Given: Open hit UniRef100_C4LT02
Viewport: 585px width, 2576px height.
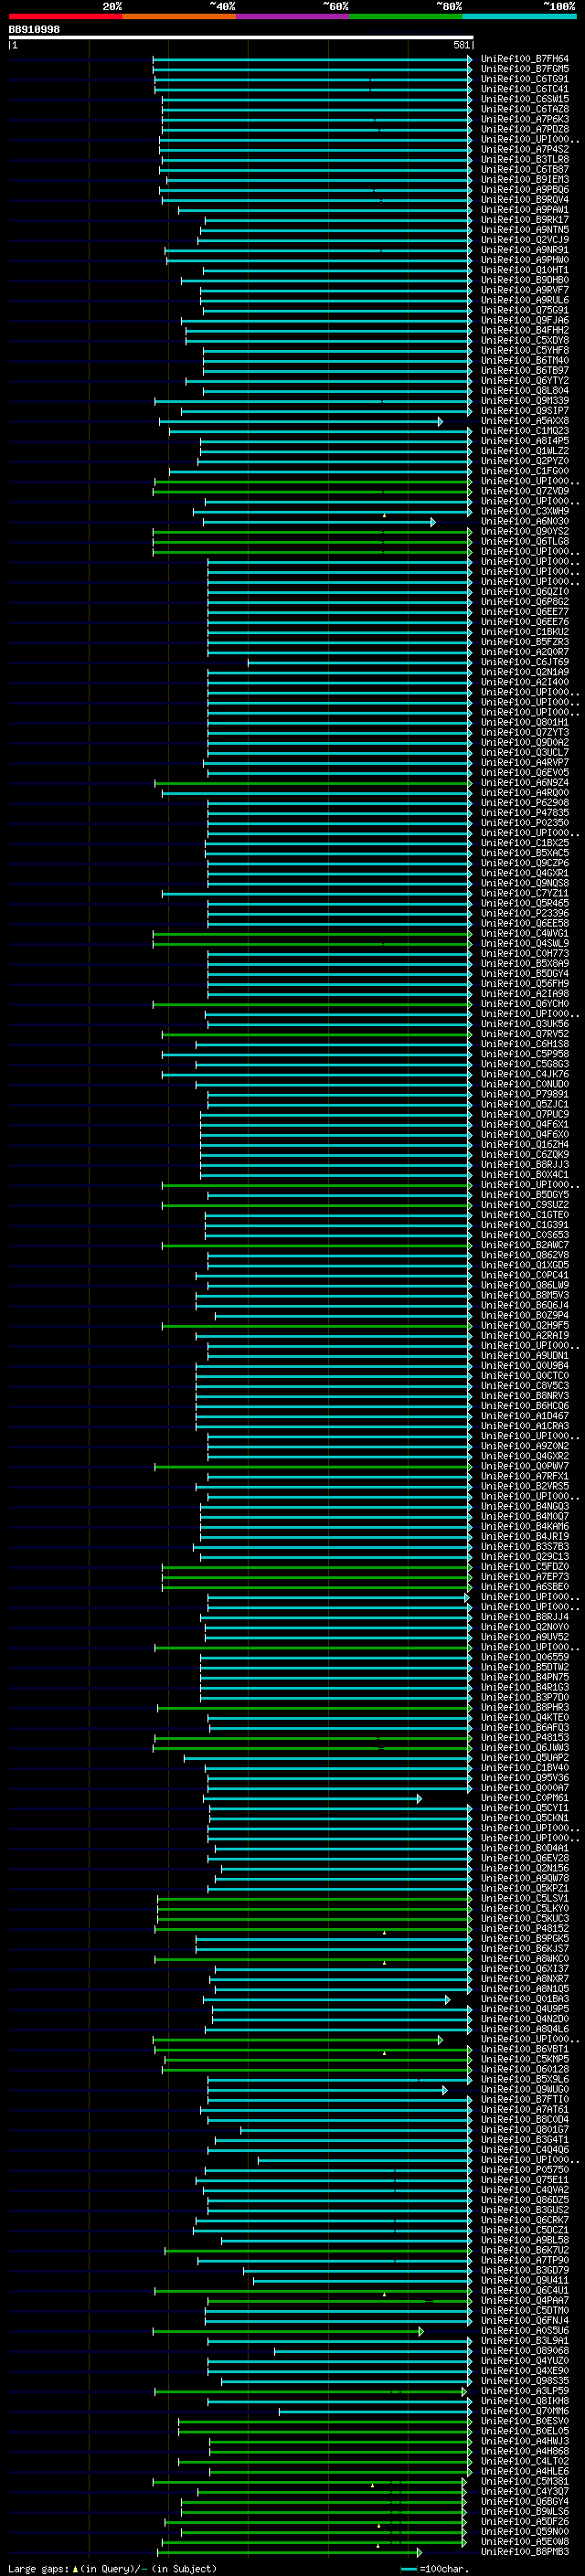Looking at the screenshot, I should coord(524,2461).
